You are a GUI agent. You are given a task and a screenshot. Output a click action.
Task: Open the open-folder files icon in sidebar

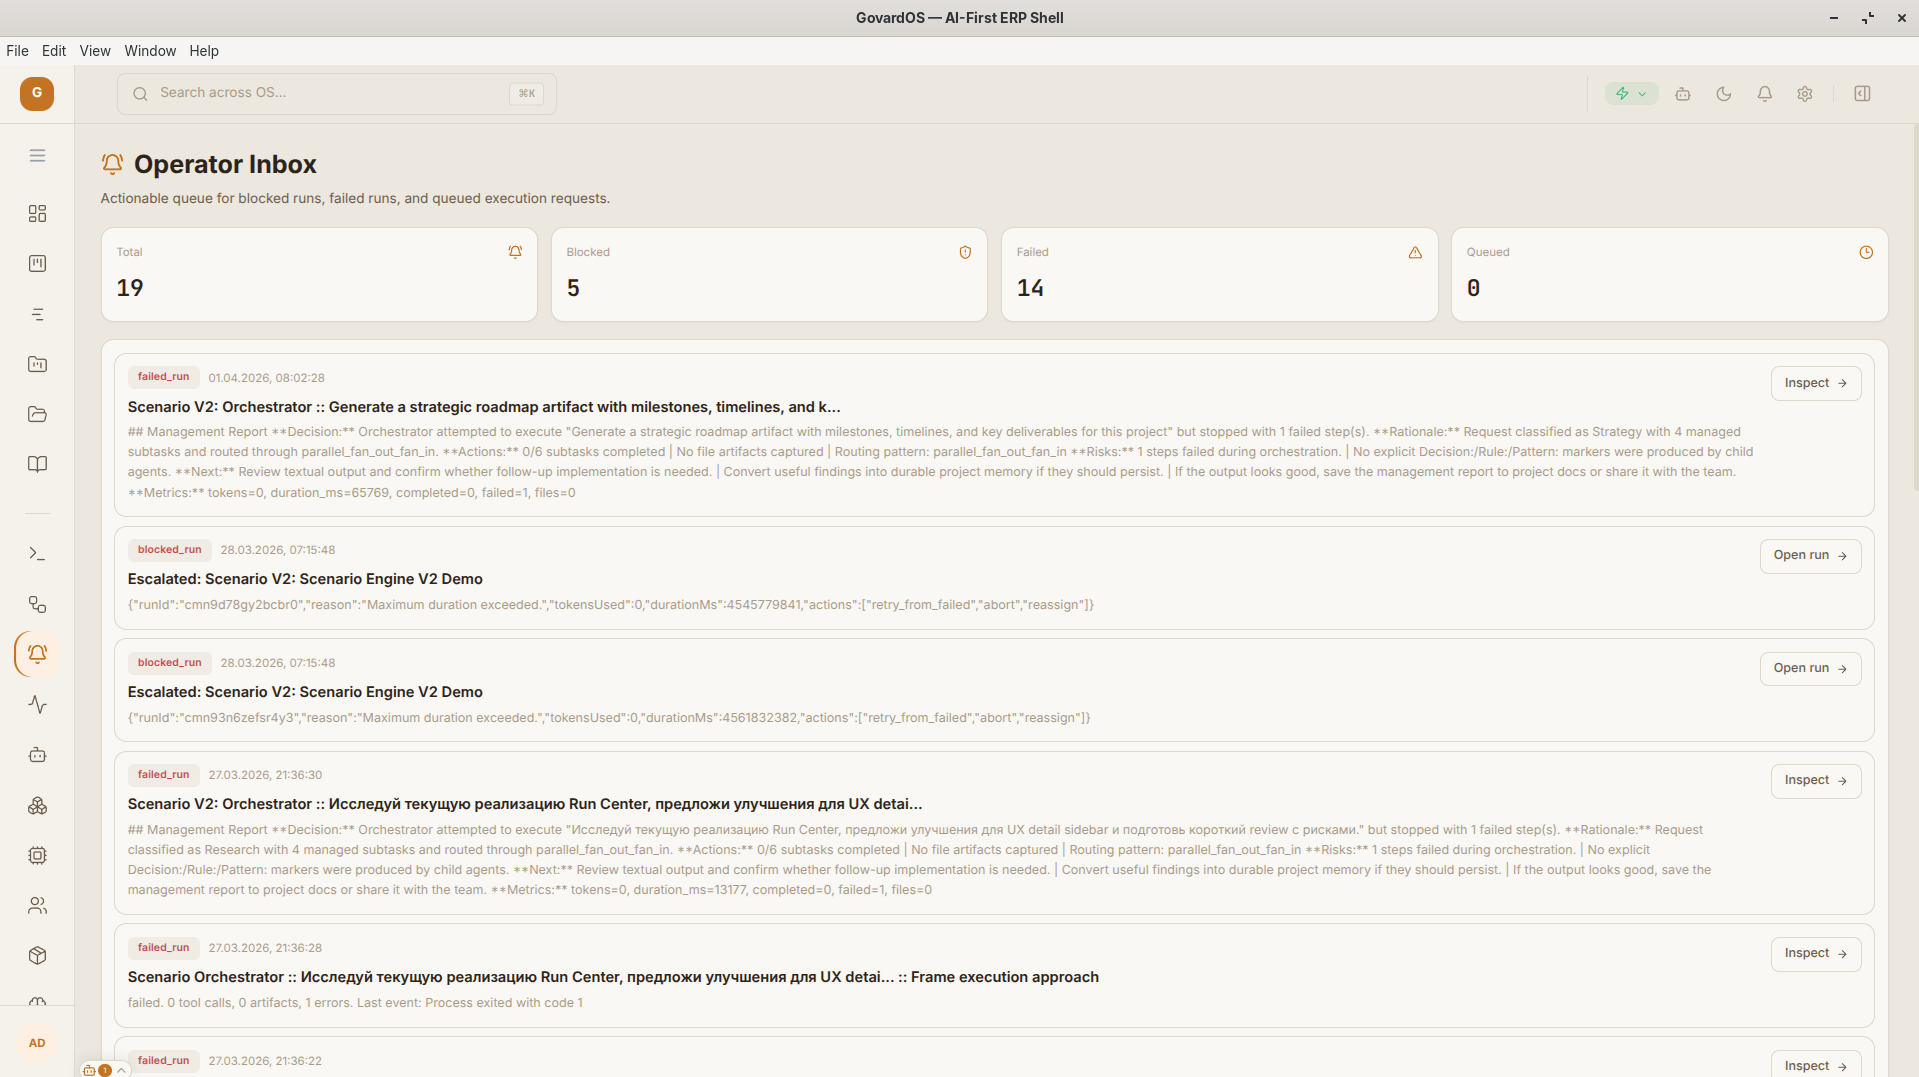tap(37, 415)
